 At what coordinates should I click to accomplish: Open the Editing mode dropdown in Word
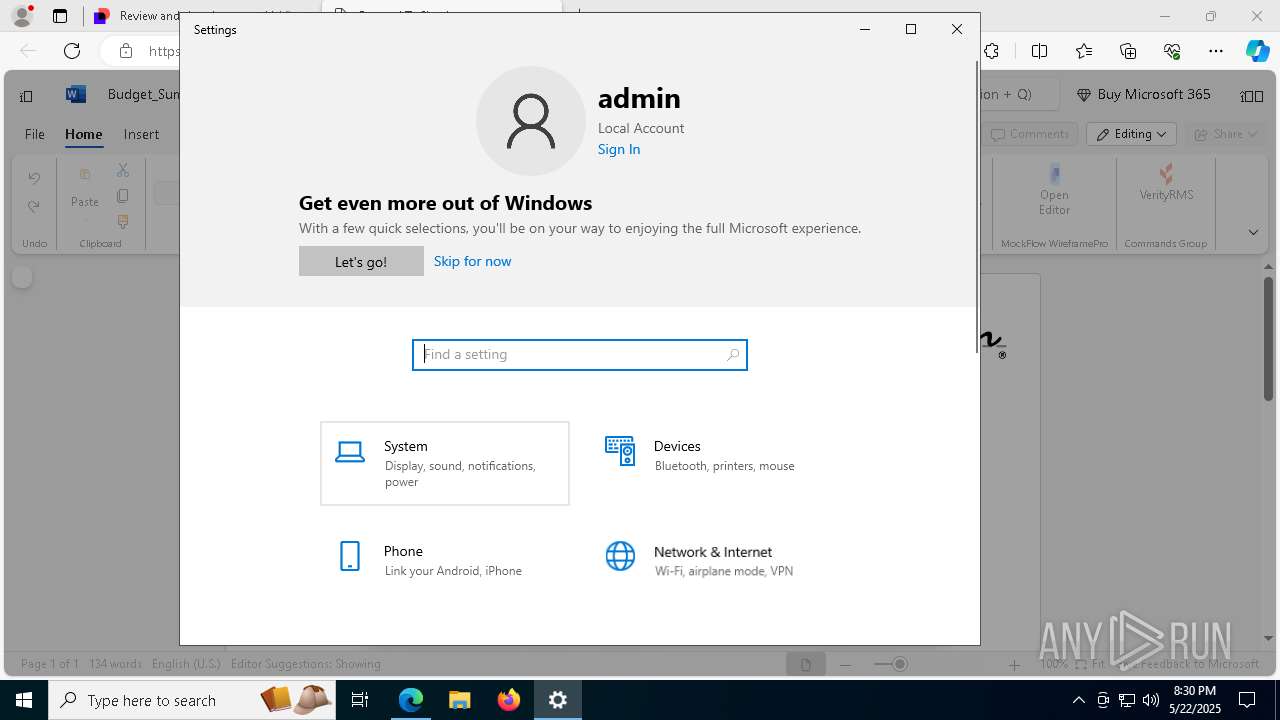[x=1131, y=134]
